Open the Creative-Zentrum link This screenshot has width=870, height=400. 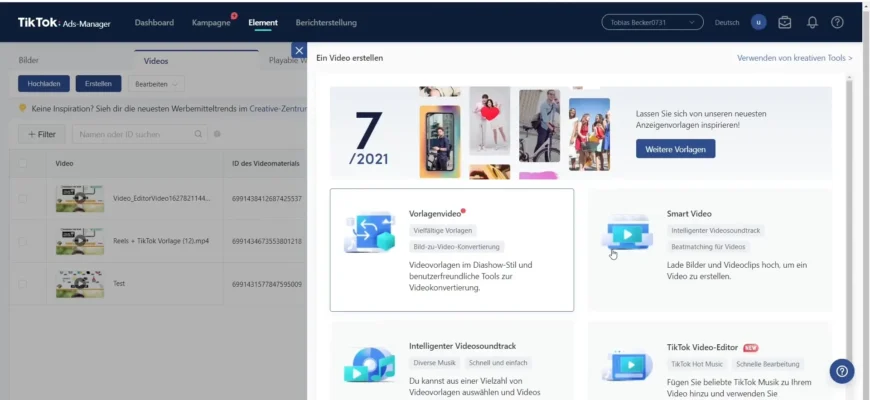(278, 109)
